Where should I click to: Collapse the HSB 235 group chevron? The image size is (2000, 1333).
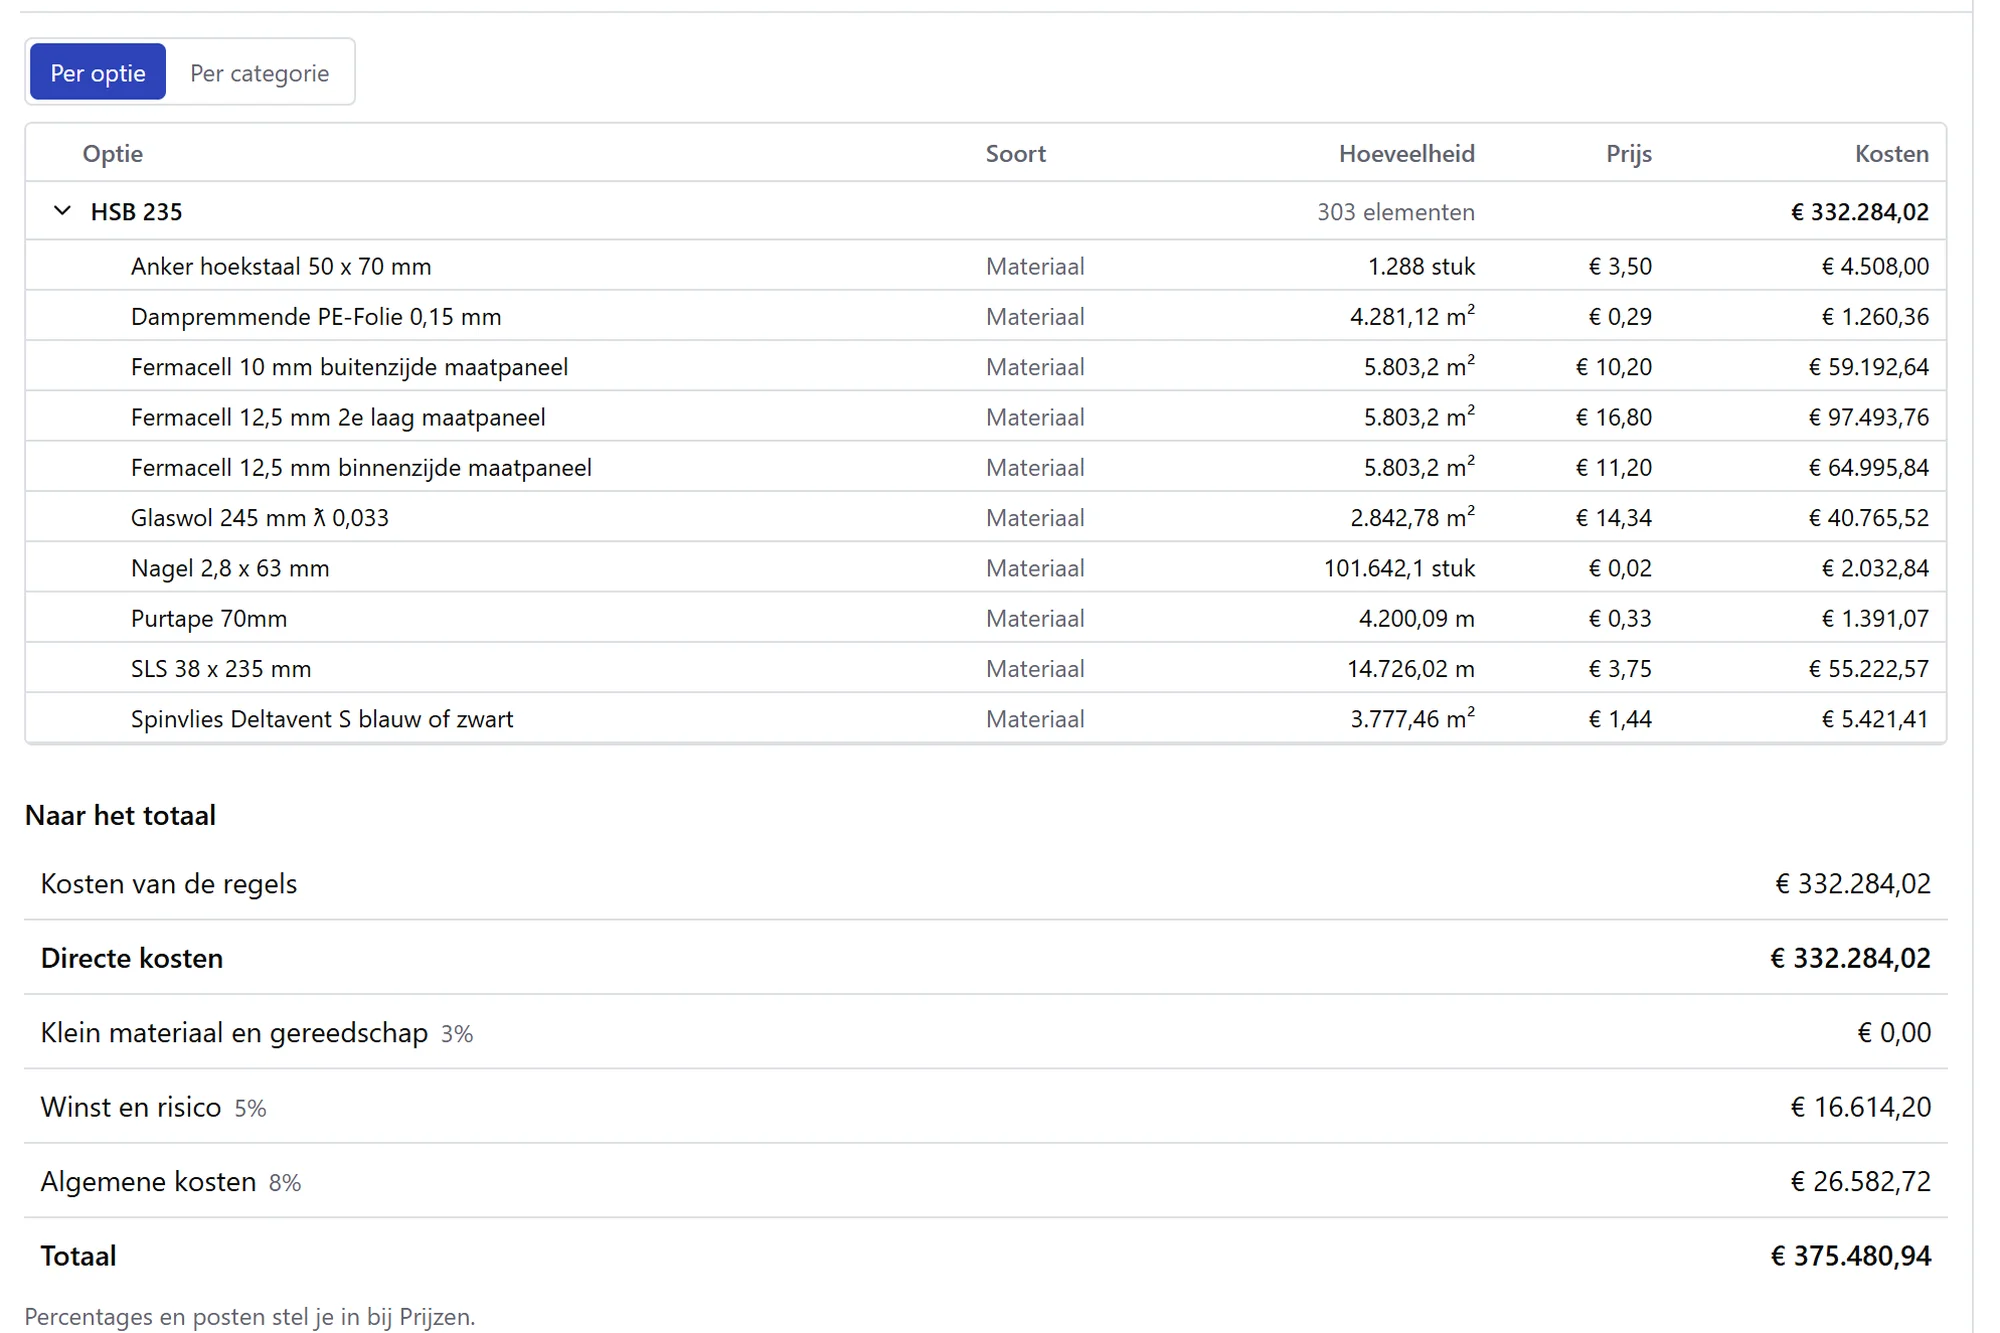[x=62, y=211]
